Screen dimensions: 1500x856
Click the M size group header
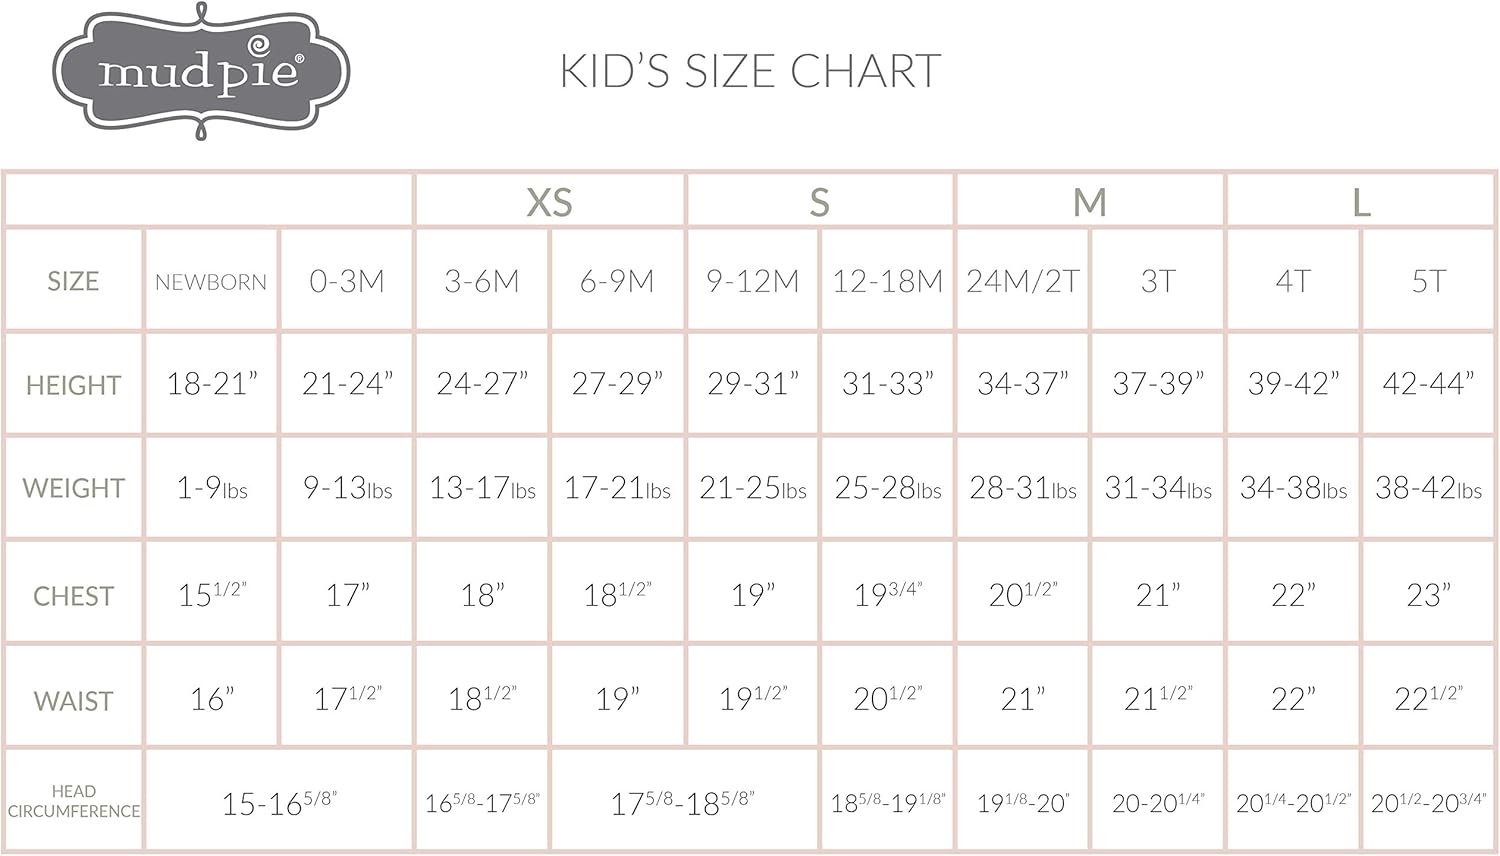click(1089, 202)
